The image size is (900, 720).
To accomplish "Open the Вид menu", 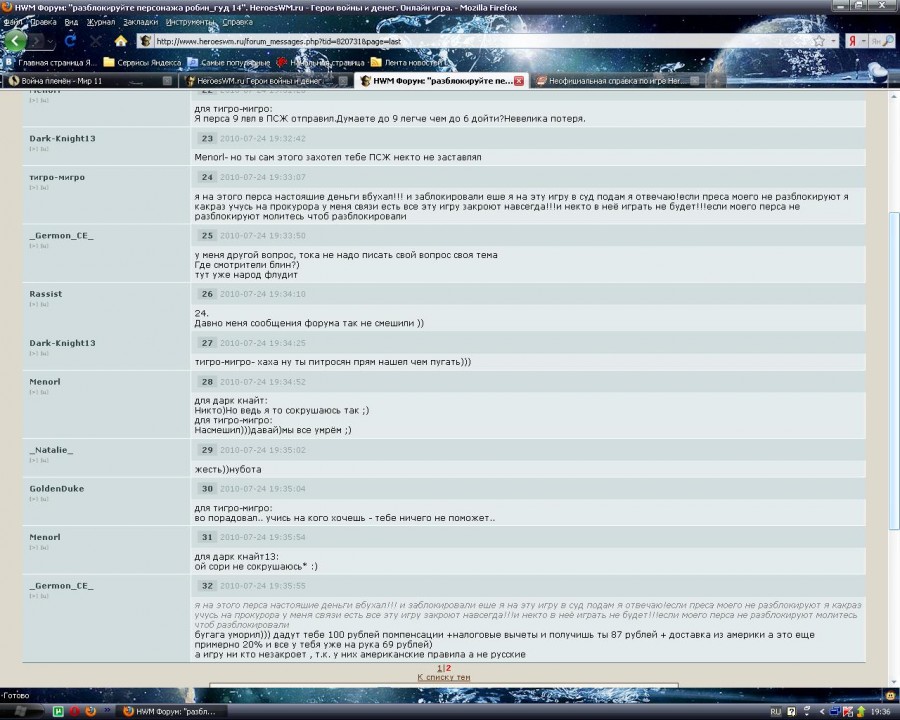I will pyautogui.click(x=71, y=22).
